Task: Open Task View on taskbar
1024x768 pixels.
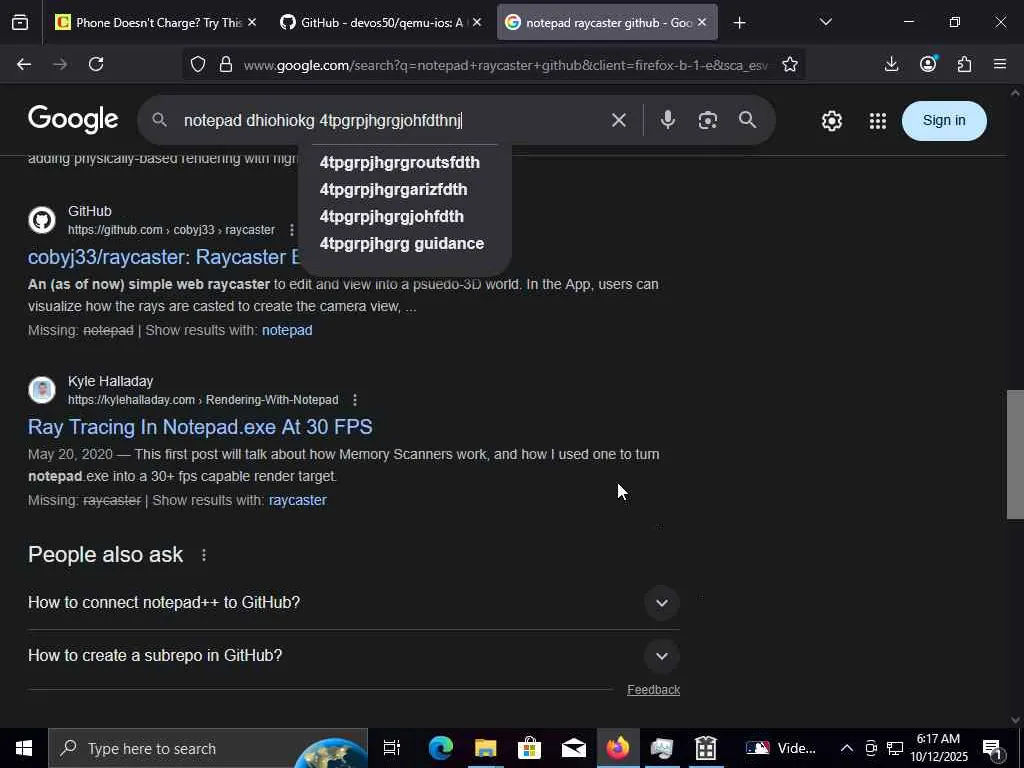Action: (392, 748)
